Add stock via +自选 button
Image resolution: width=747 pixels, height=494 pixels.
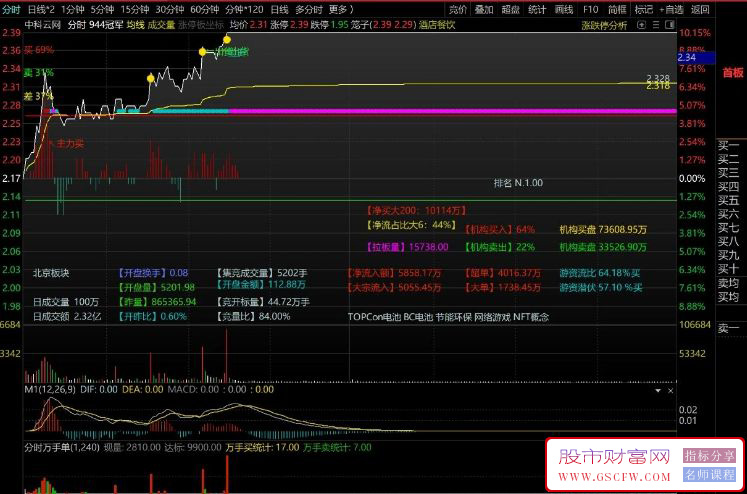[672, 10]
